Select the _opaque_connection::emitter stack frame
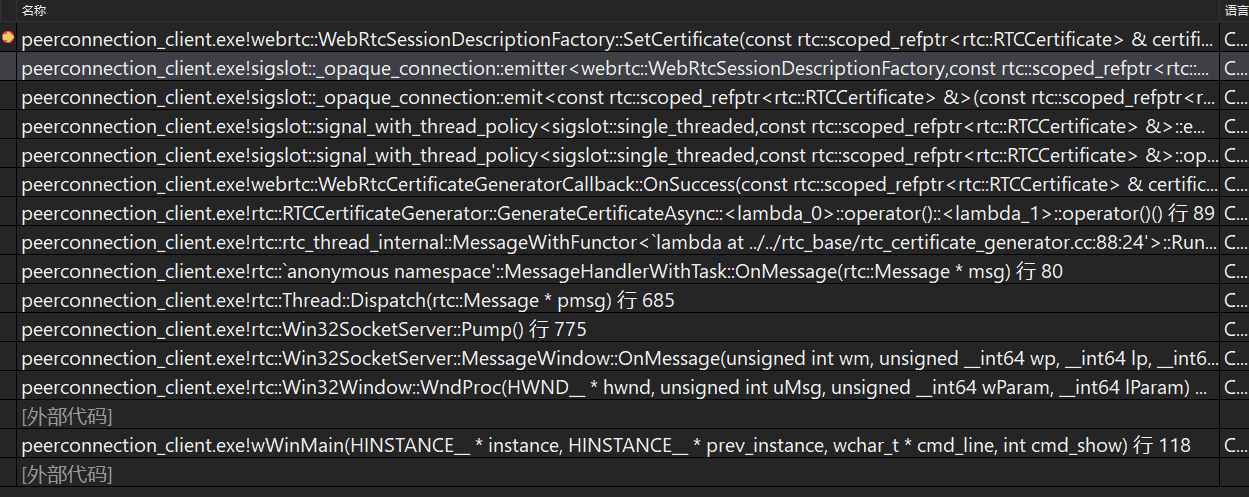 (619, 69)
